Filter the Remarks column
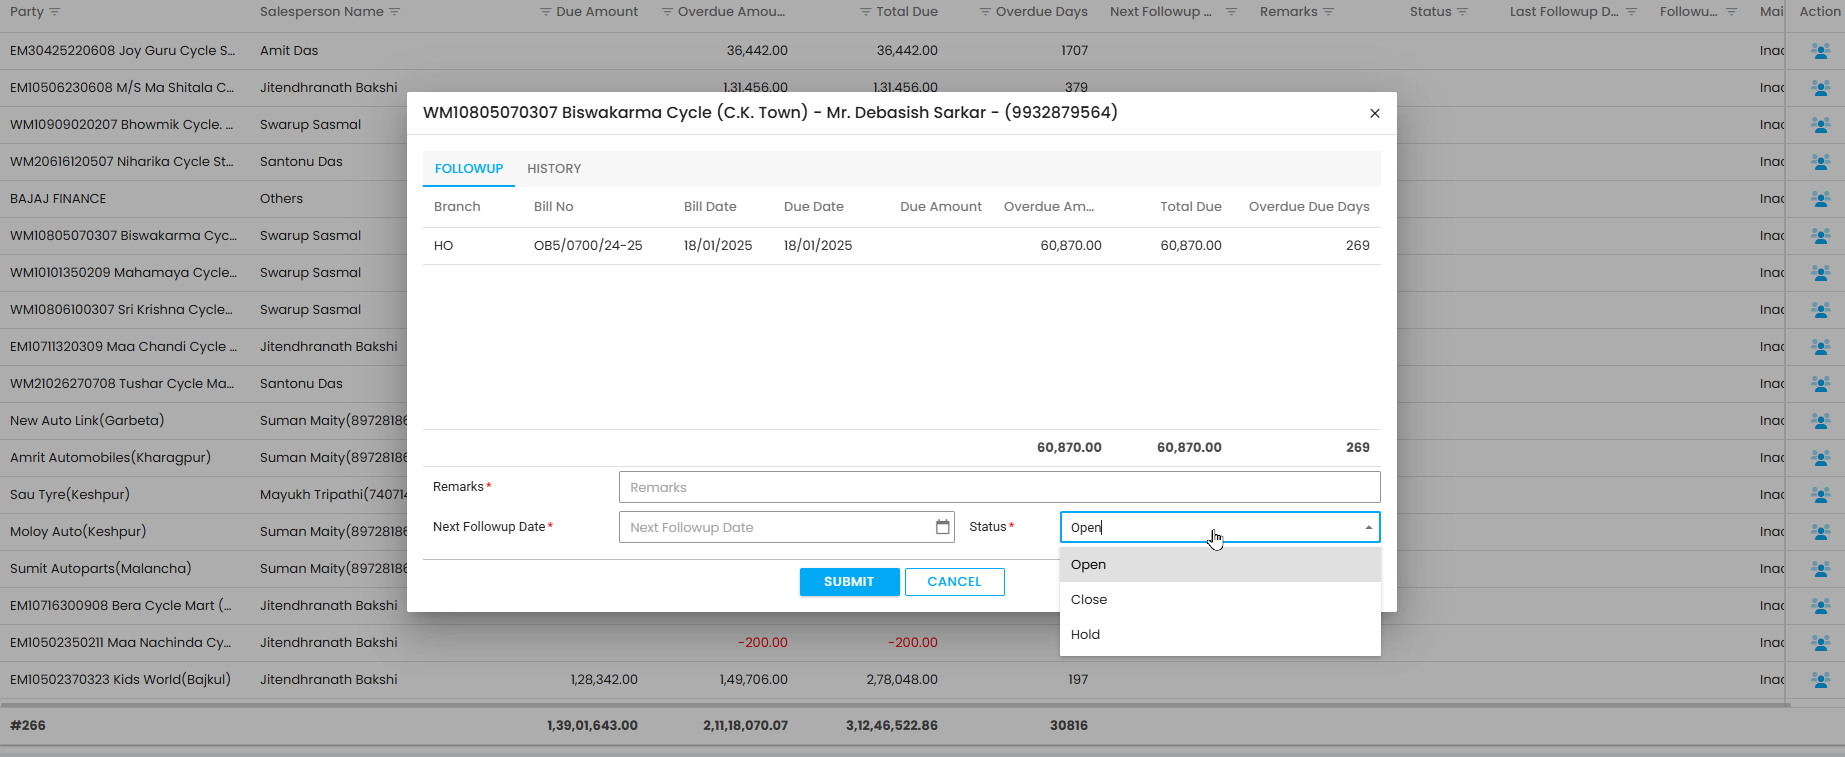Viewport: 1845px width, 757px height. [x=1329, y=12]
